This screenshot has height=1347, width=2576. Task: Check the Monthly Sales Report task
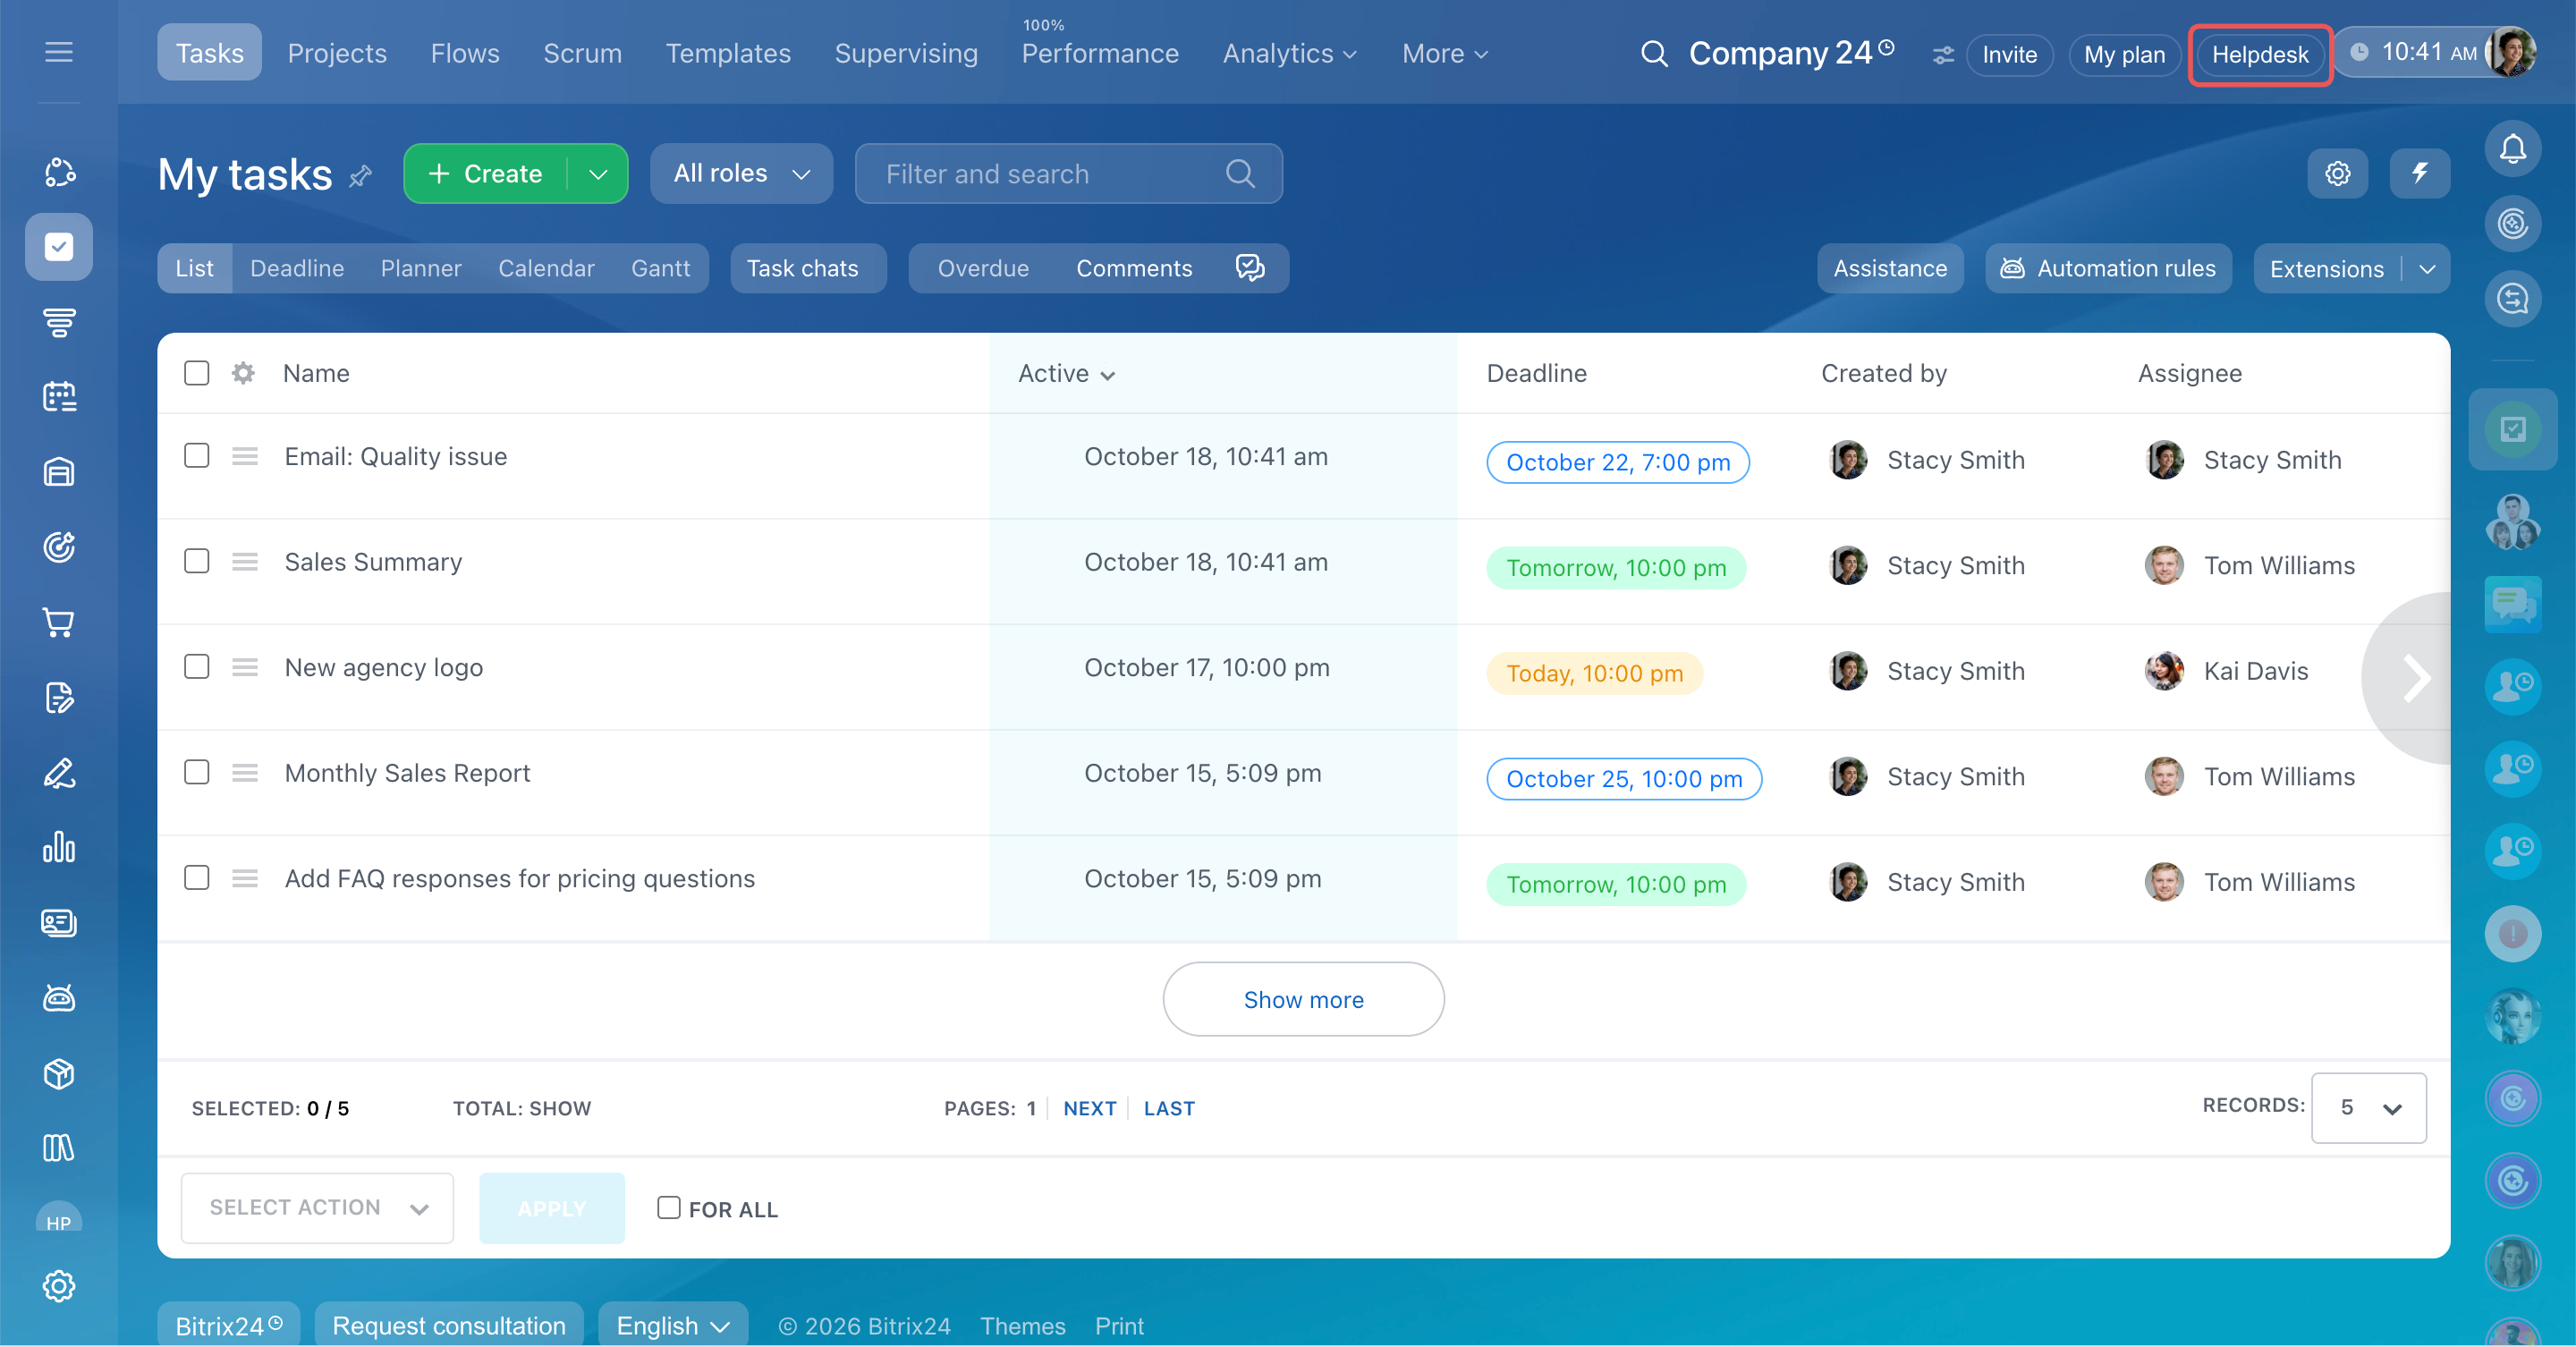coord(197,772)
